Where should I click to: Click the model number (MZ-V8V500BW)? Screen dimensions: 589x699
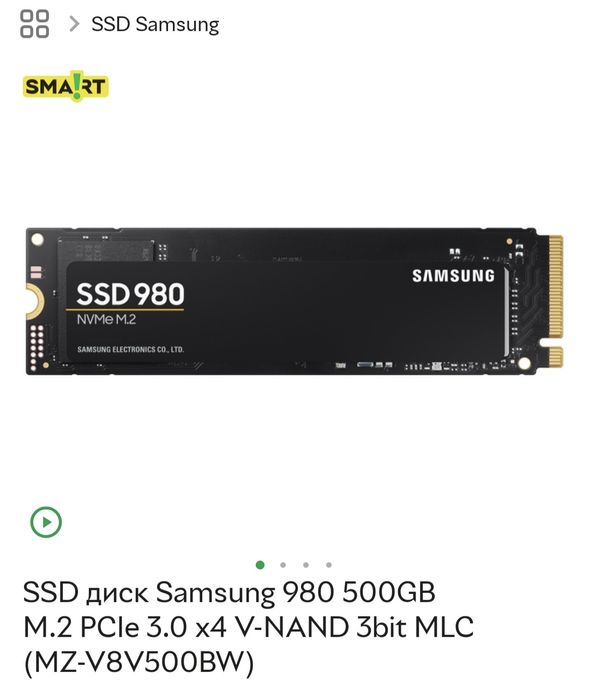coord(139,662)
